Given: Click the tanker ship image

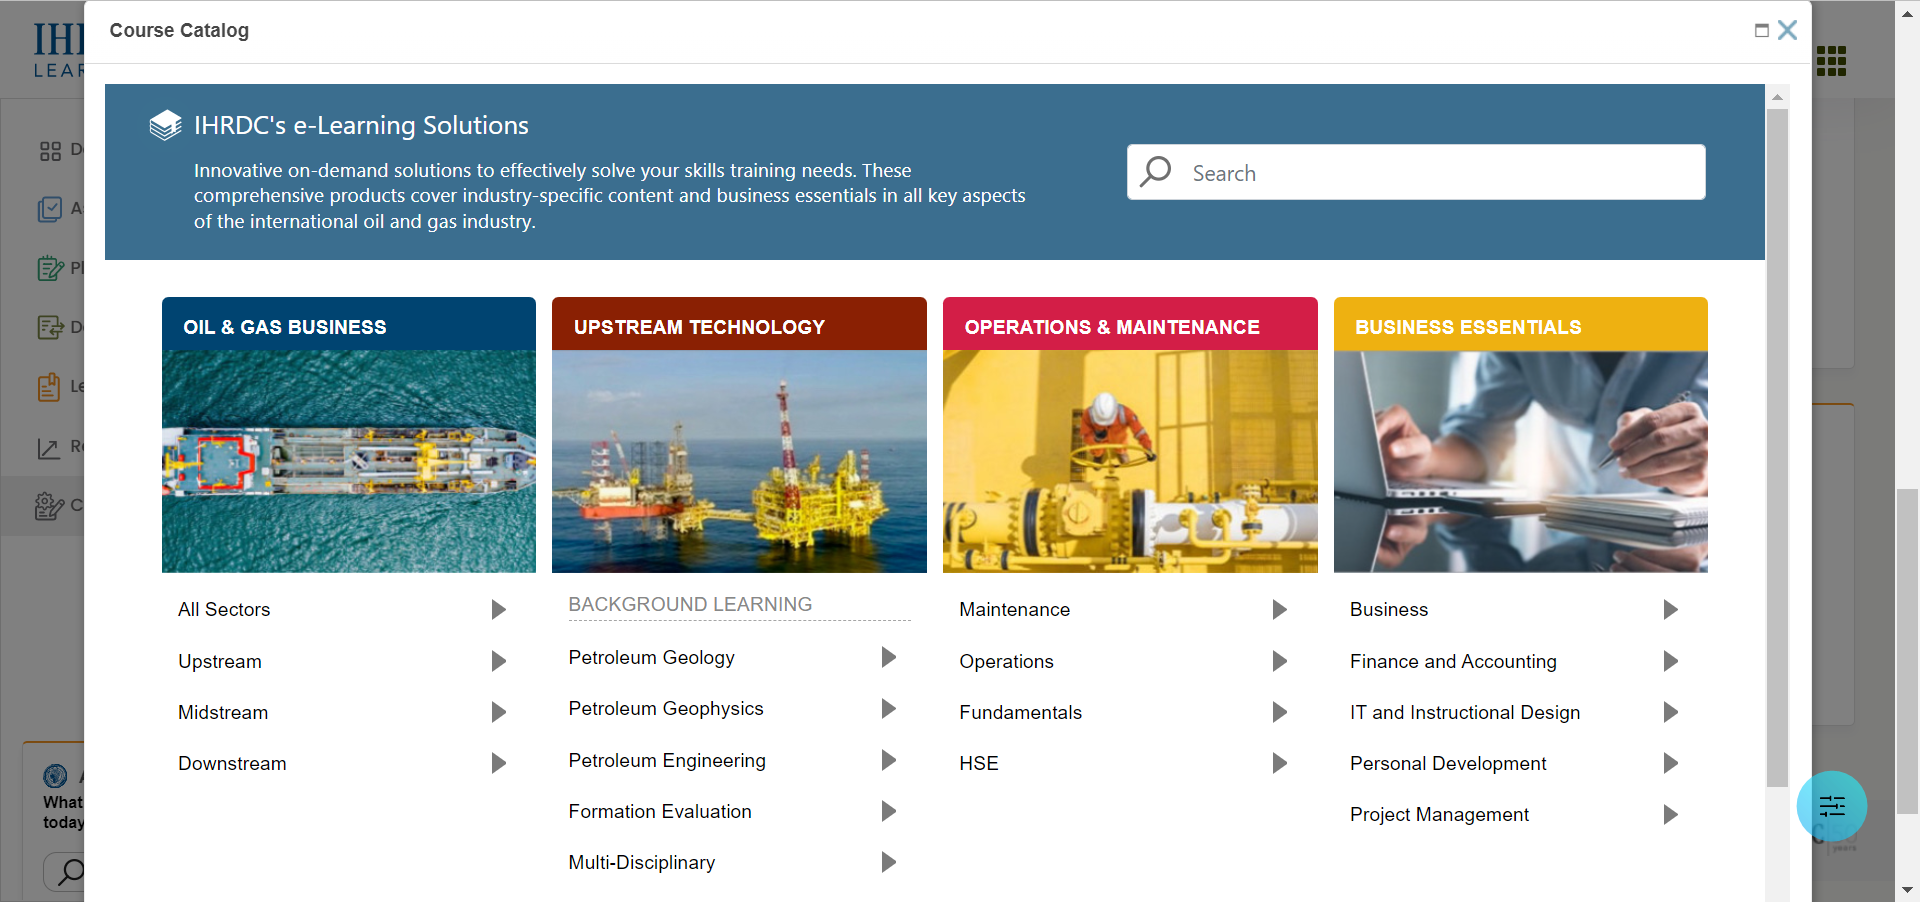Looking at the screenshot, I should pos(349,461).
